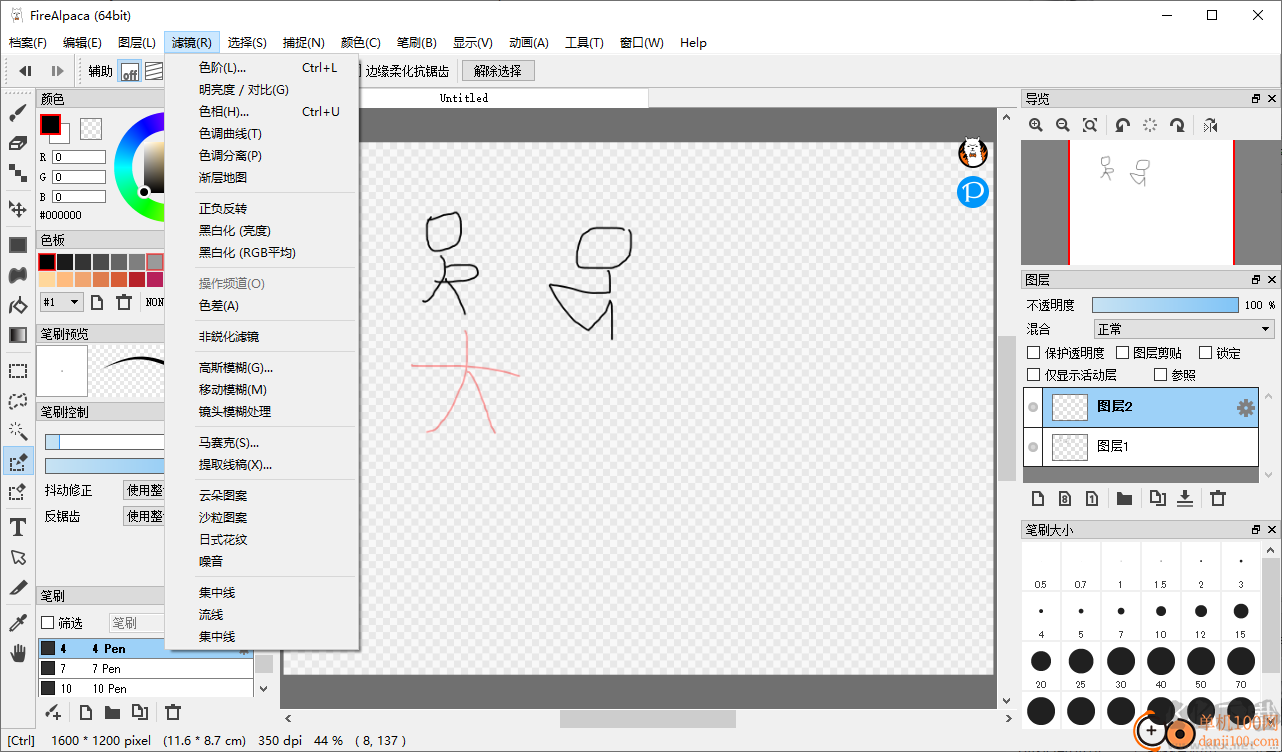Float the 图层 panel
The image size is (1282, 752).
[x=1256, y=280]
